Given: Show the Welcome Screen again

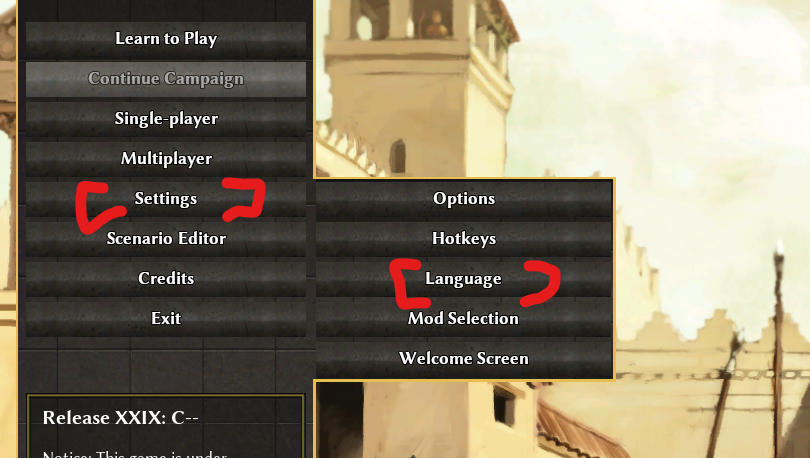Looking at the screenshot, I should click(463, 358).
